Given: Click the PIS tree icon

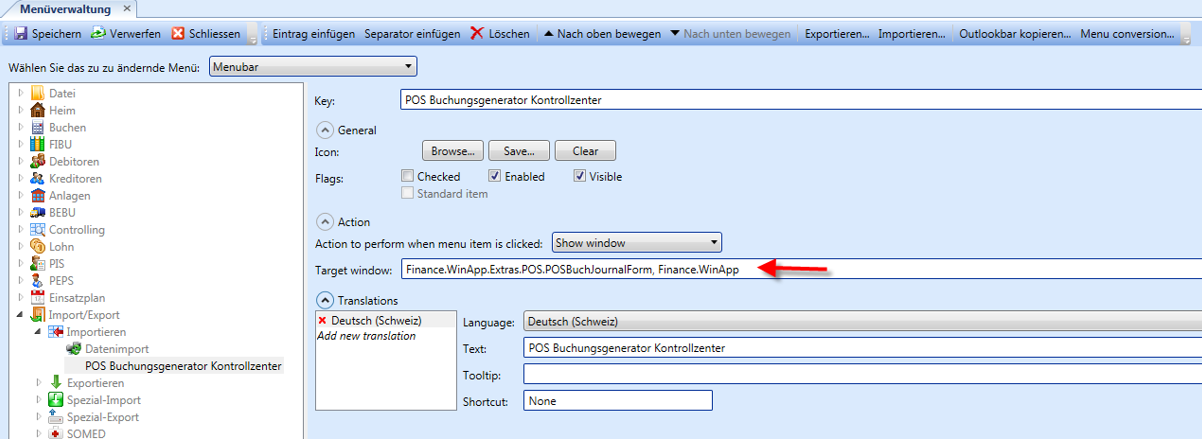Looking at the screenshot, I should pyautogui.click(x=38, y=263).
